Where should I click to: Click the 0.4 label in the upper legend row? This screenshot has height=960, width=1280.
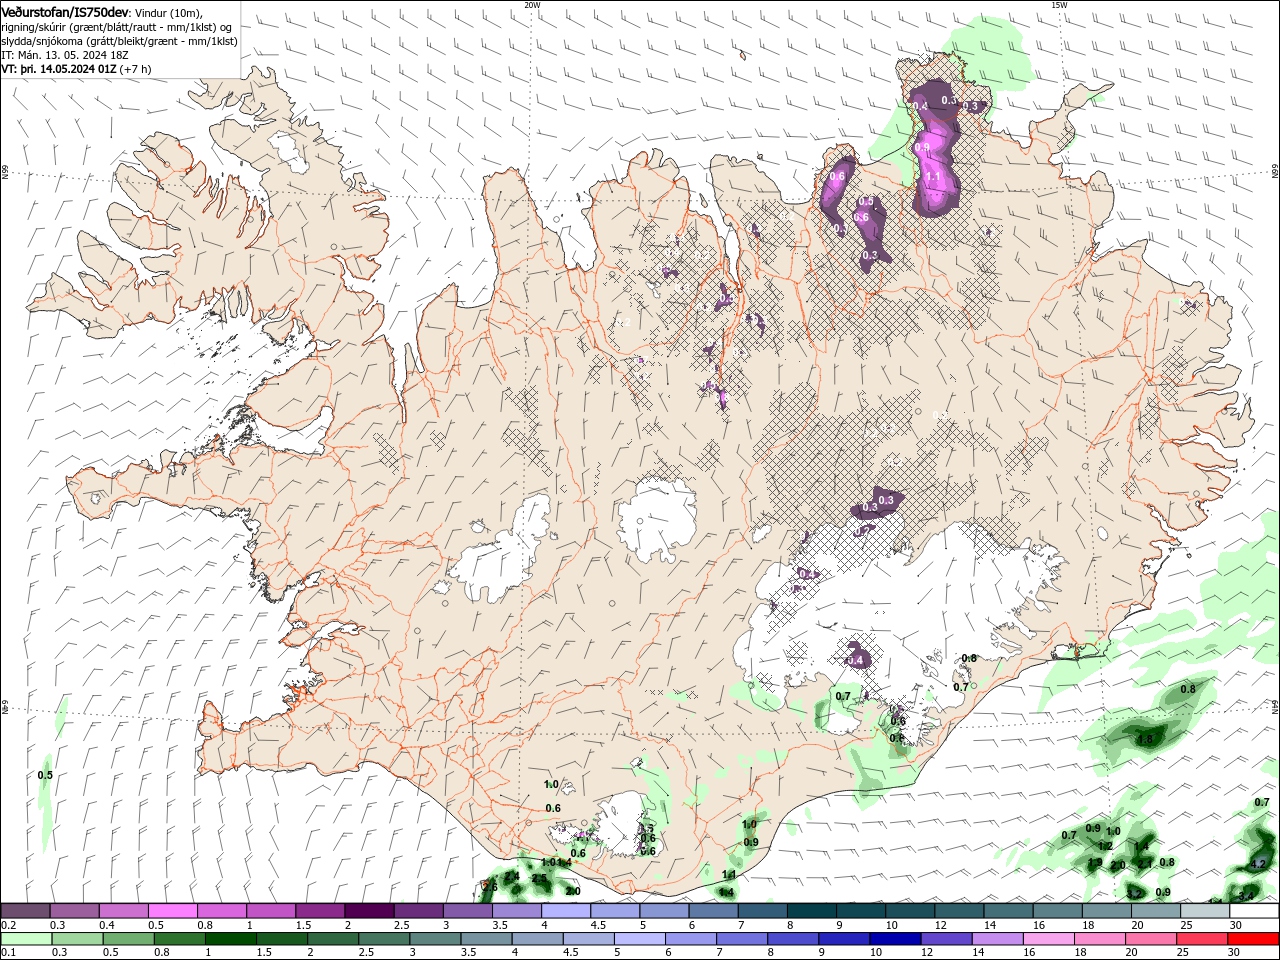click(x=107, y=926)
